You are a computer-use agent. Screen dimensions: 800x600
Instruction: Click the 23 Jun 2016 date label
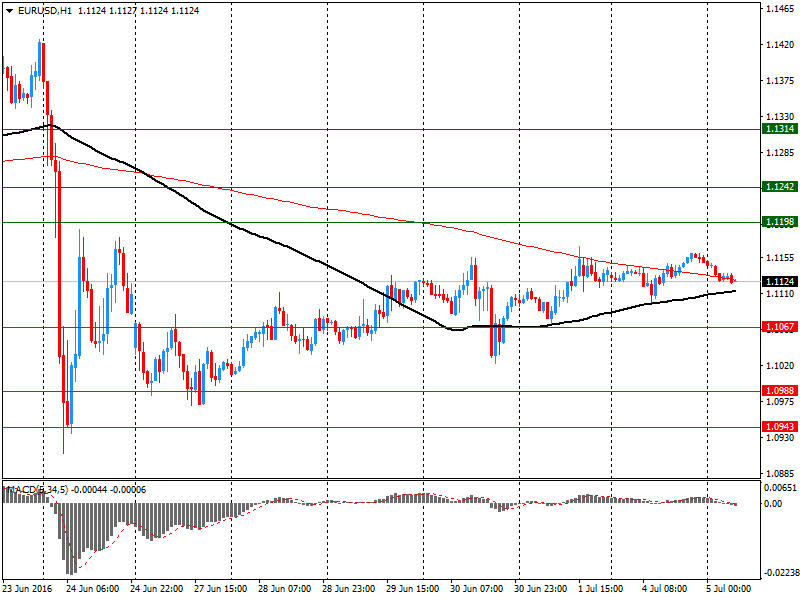pos(27,588)
